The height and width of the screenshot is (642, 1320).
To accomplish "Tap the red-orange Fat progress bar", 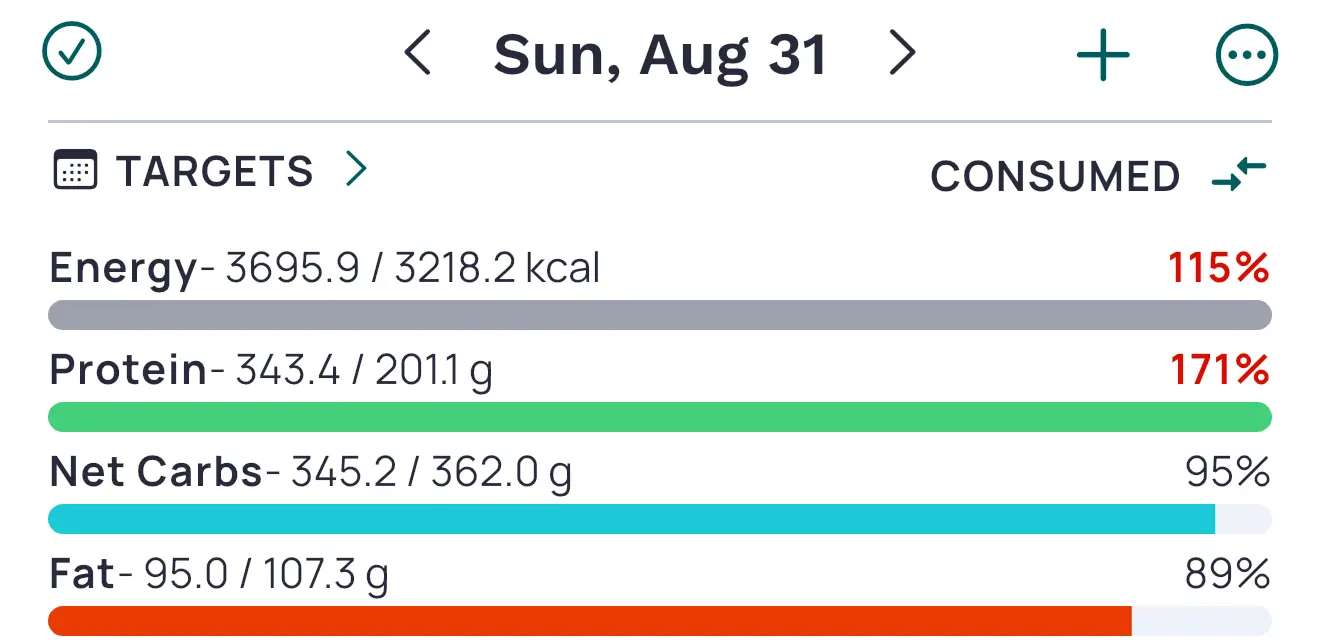I will point(590,621).
